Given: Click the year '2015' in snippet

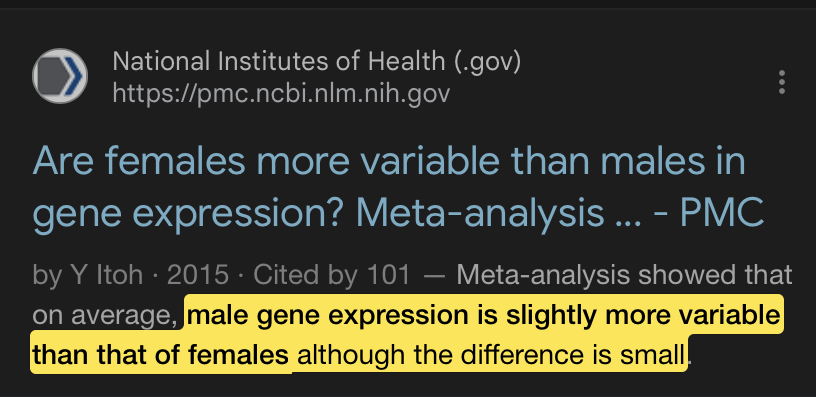Looking at the screenshot, I should coord(198,275).
